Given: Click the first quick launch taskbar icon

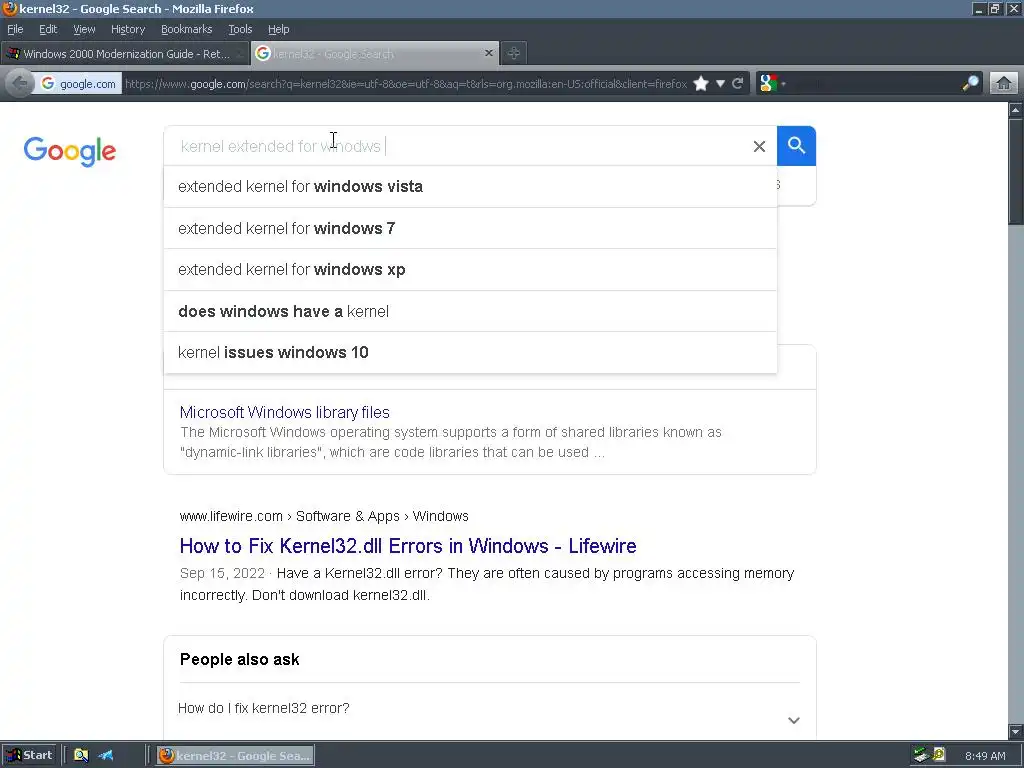Looking at the screenshot, I should 81,756.
